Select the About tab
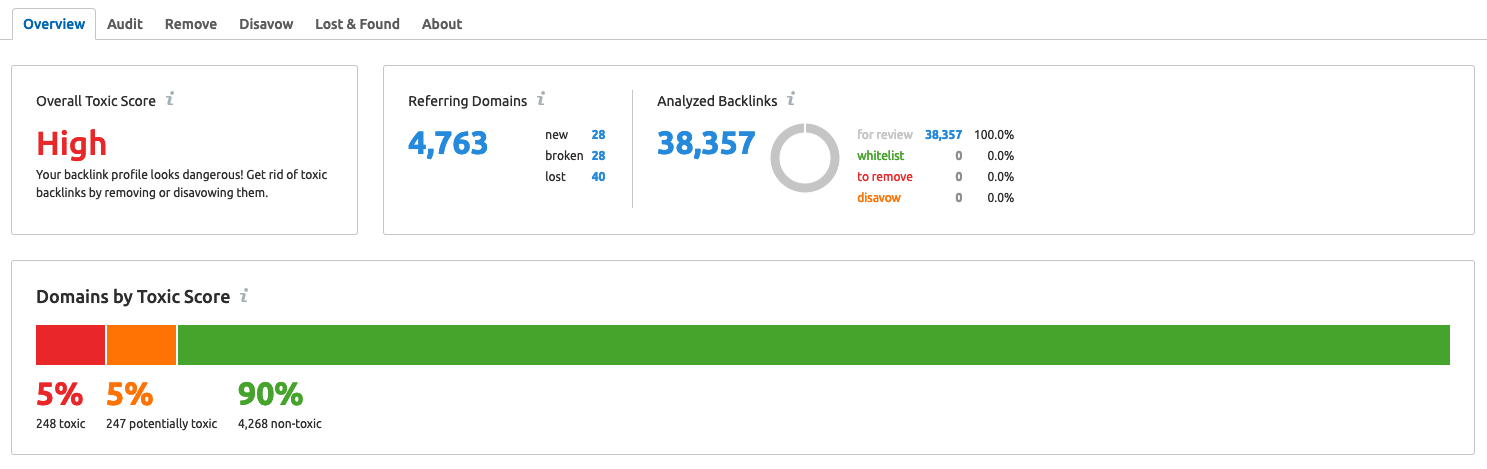 pyautogui.click(x=442, y=24)
